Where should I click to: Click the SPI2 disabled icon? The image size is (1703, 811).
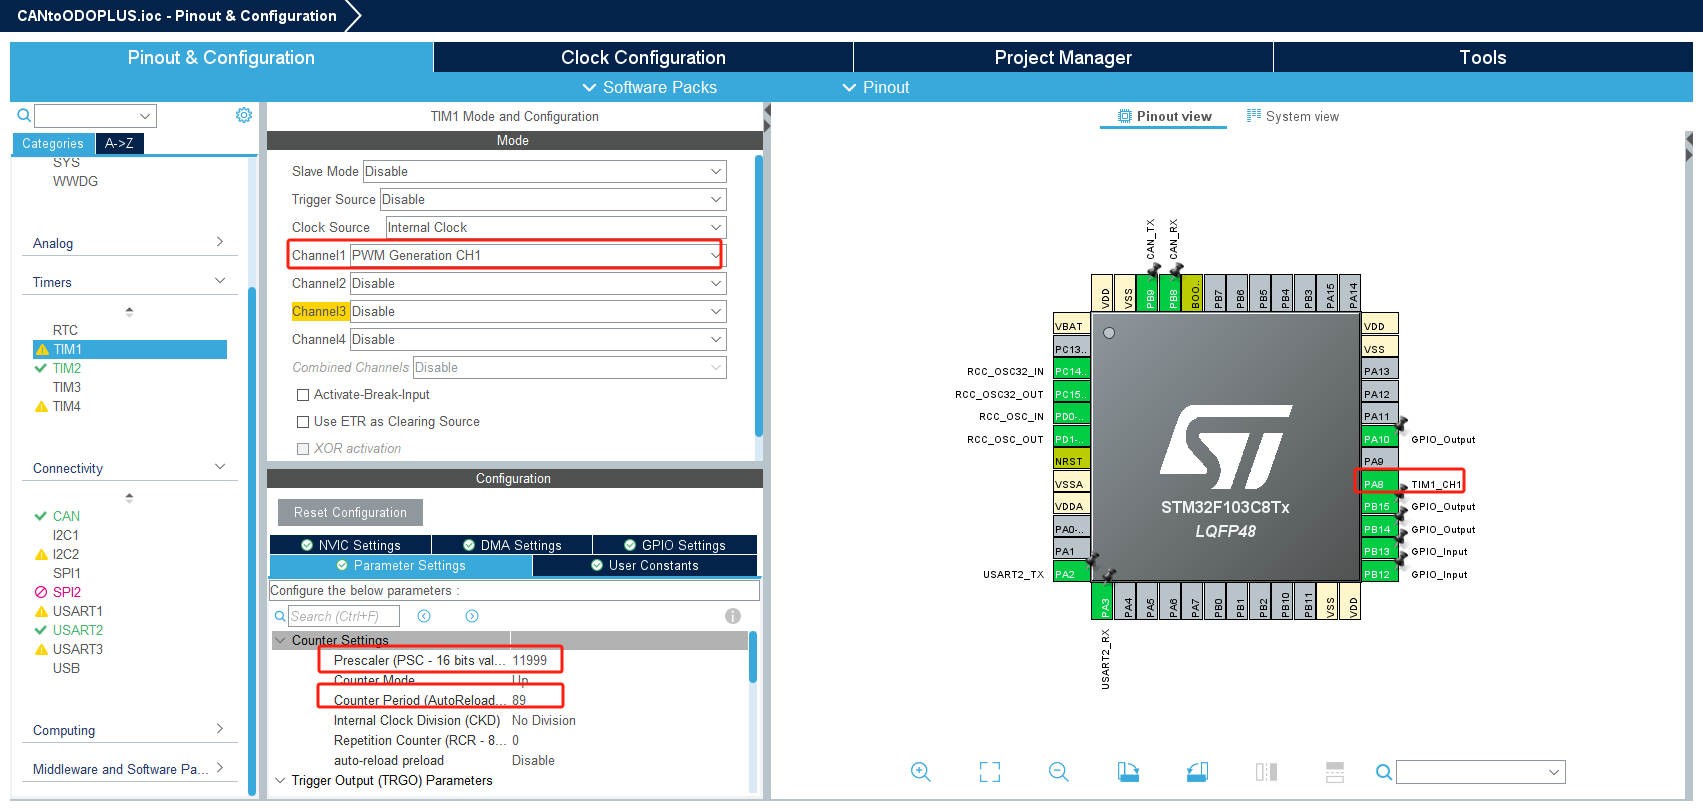41,592
